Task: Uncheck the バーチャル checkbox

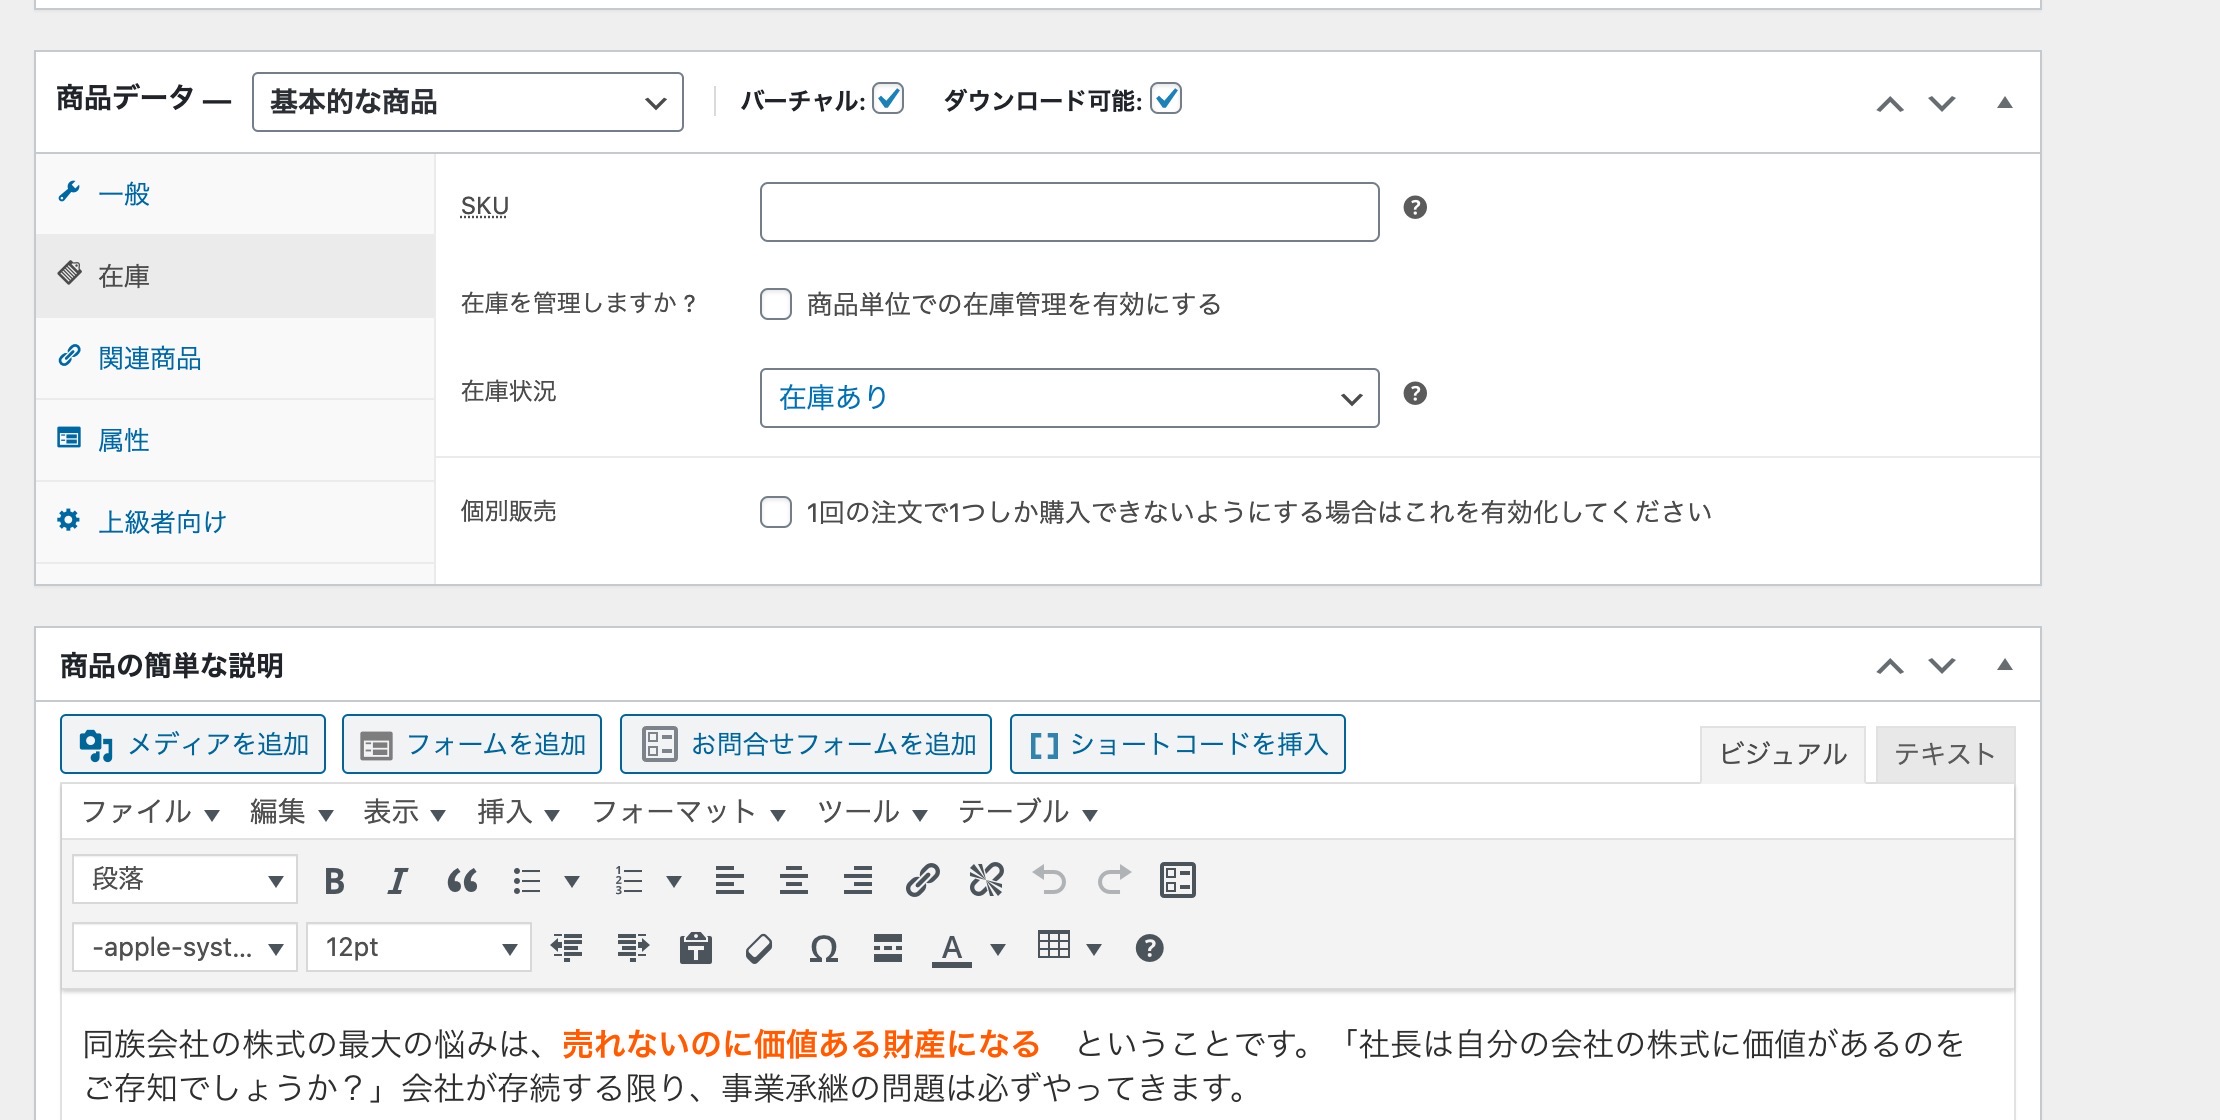Action: tap(888, 99)
